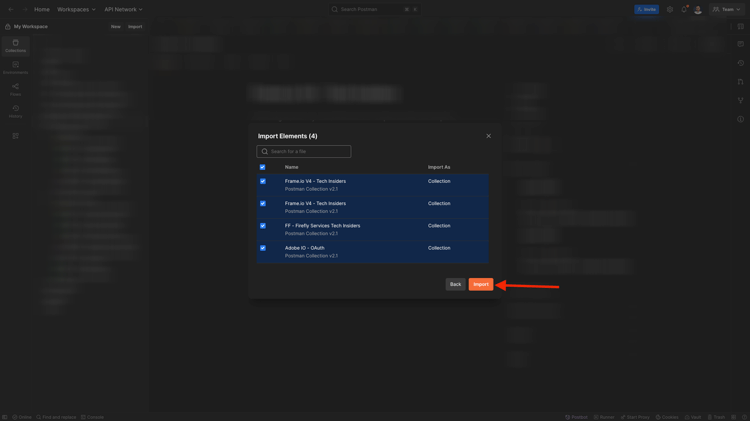This screenshot has height=421, width=750.
Task: Open Find and replace in status bar
Action: pos(56,417)
